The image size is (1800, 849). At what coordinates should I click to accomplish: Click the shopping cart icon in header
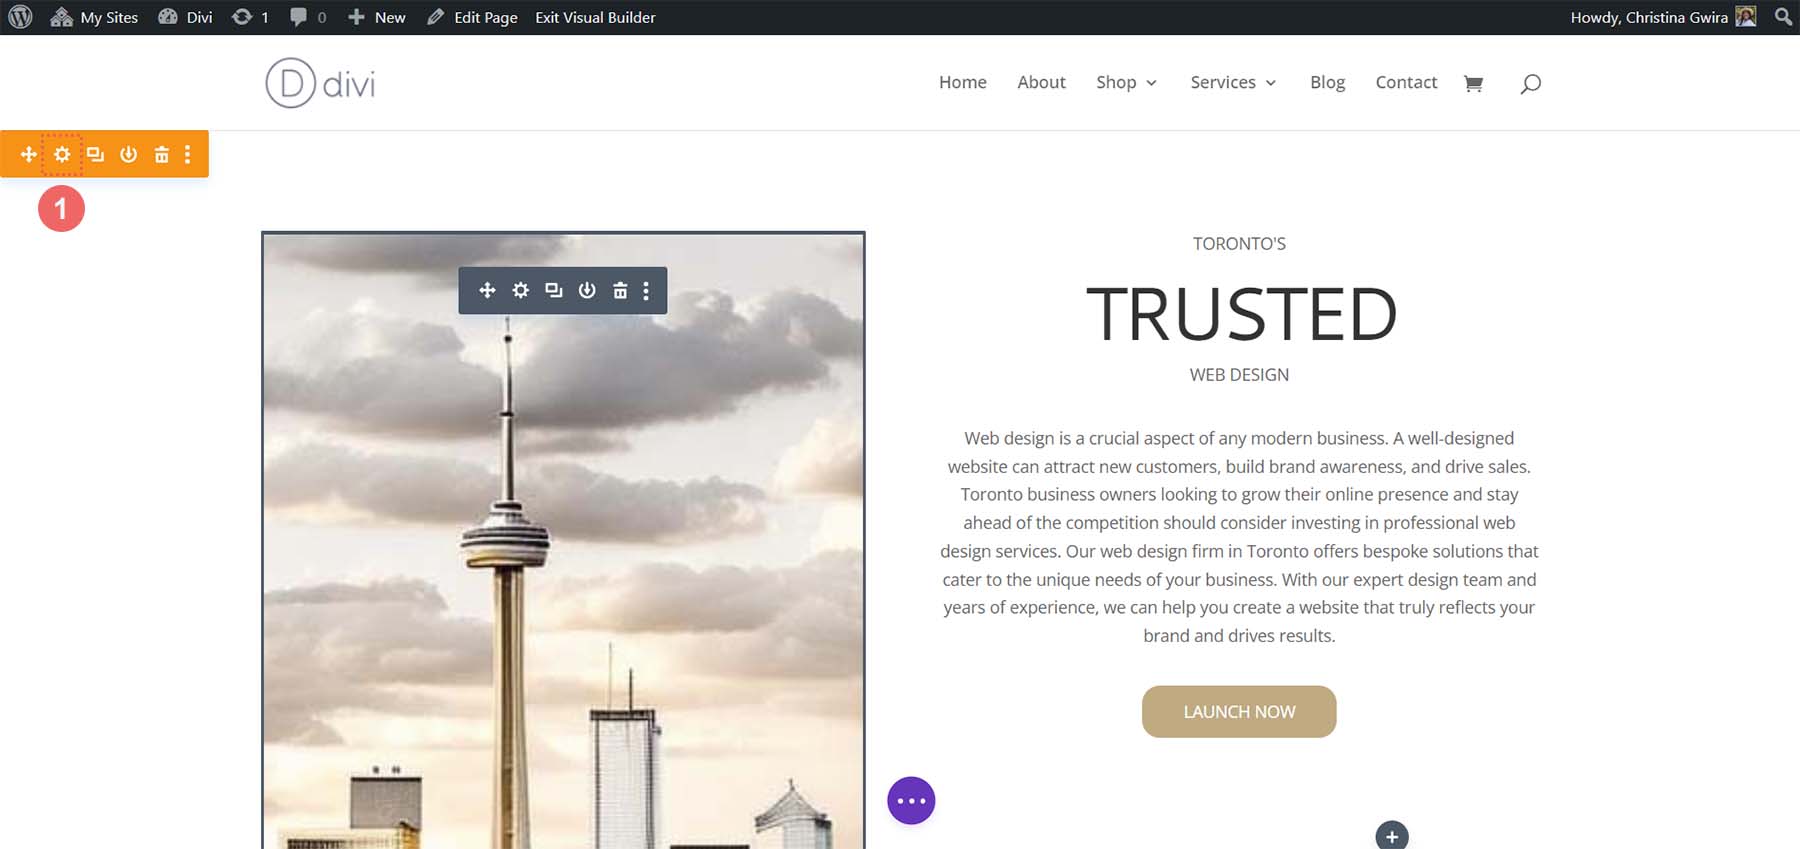(x=1473, y=83)
